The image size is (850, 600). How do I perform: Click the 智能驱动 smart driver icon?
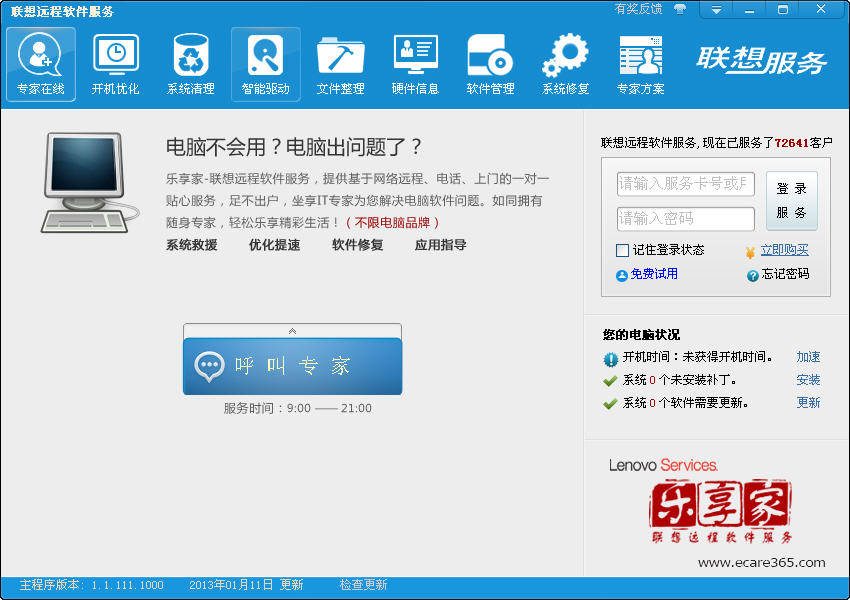pyautogui.click(x=265, y=63)
